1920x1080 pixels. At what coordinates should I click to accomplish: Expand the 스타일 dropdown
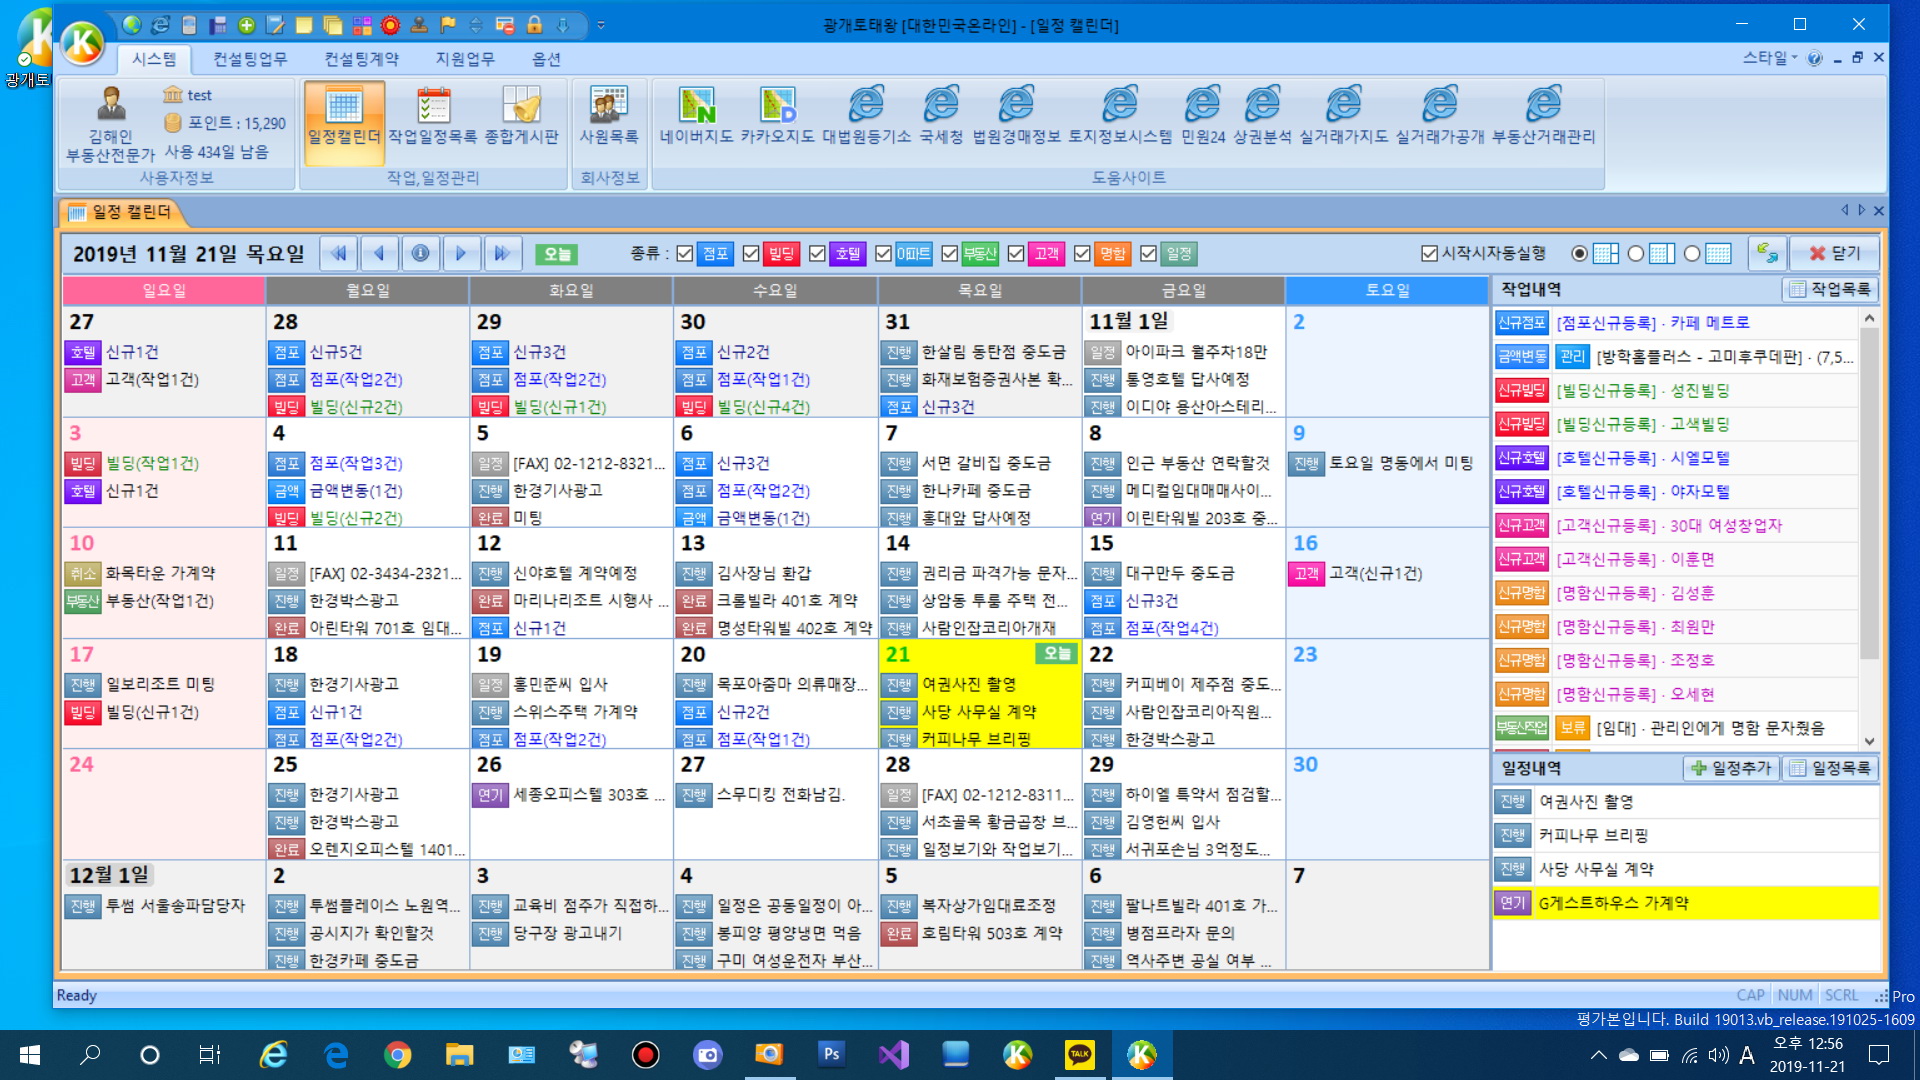pos(1769,58)
